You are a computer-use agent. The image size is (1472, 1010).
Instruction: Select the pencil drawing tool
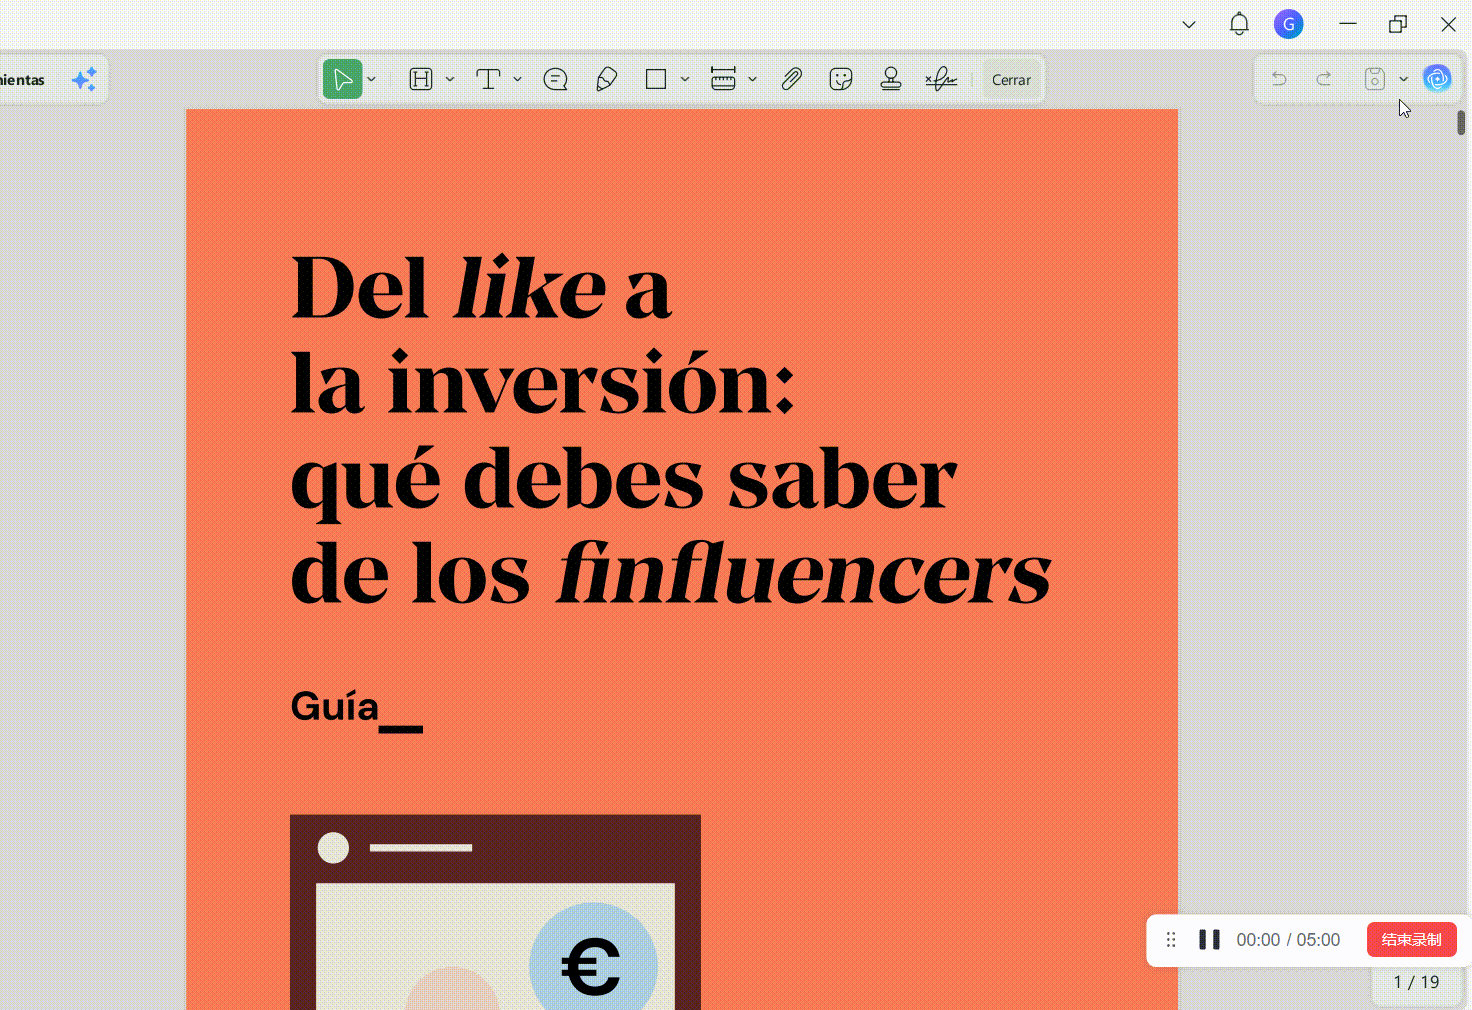[606, 79]
